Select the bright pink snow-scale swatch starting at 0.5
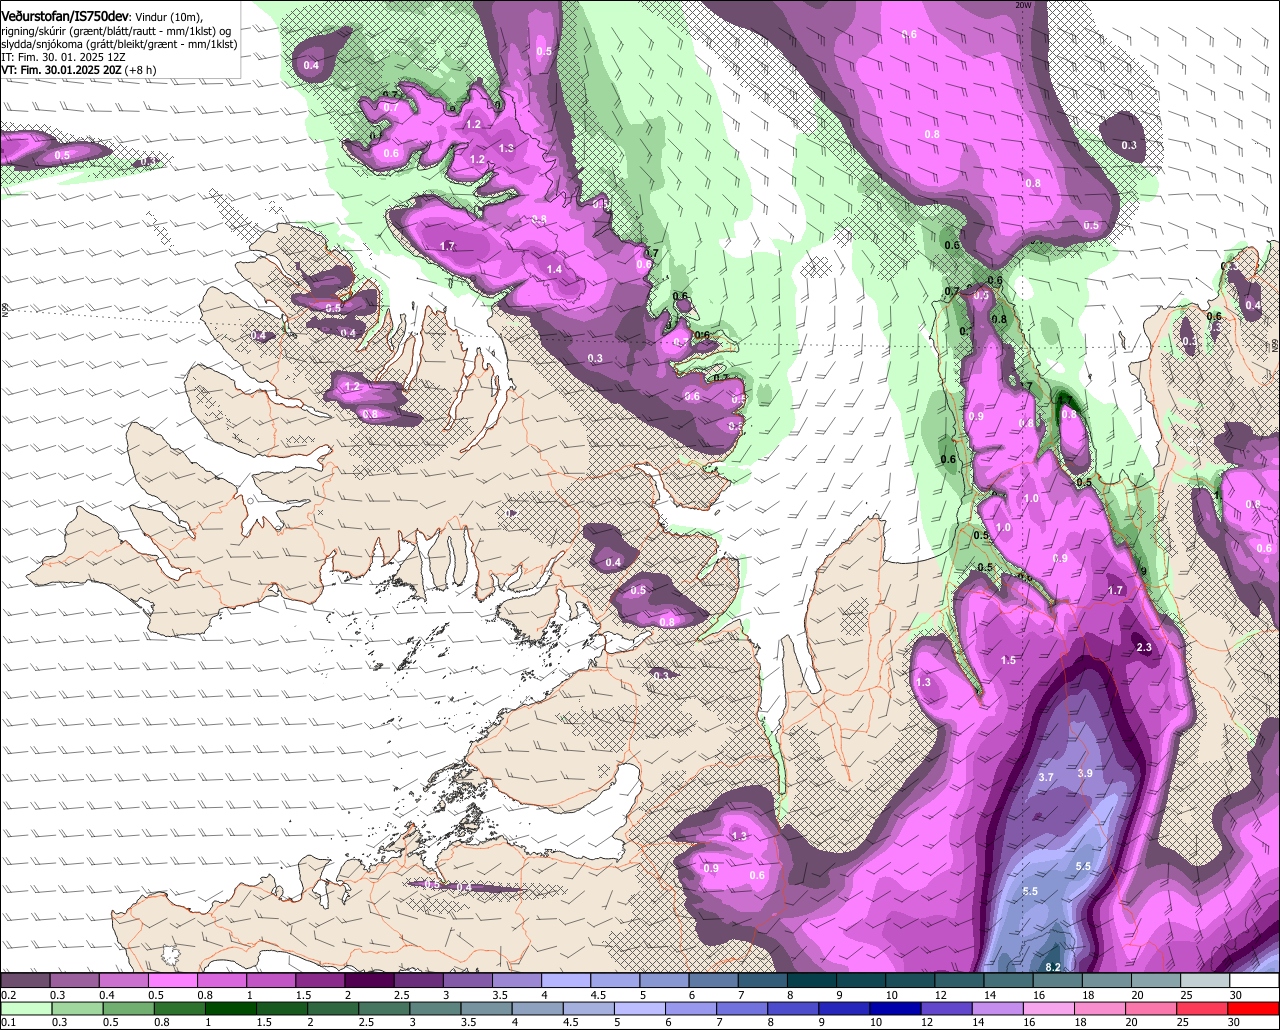The image size is (1280, 1030). (x=172, y=980)
